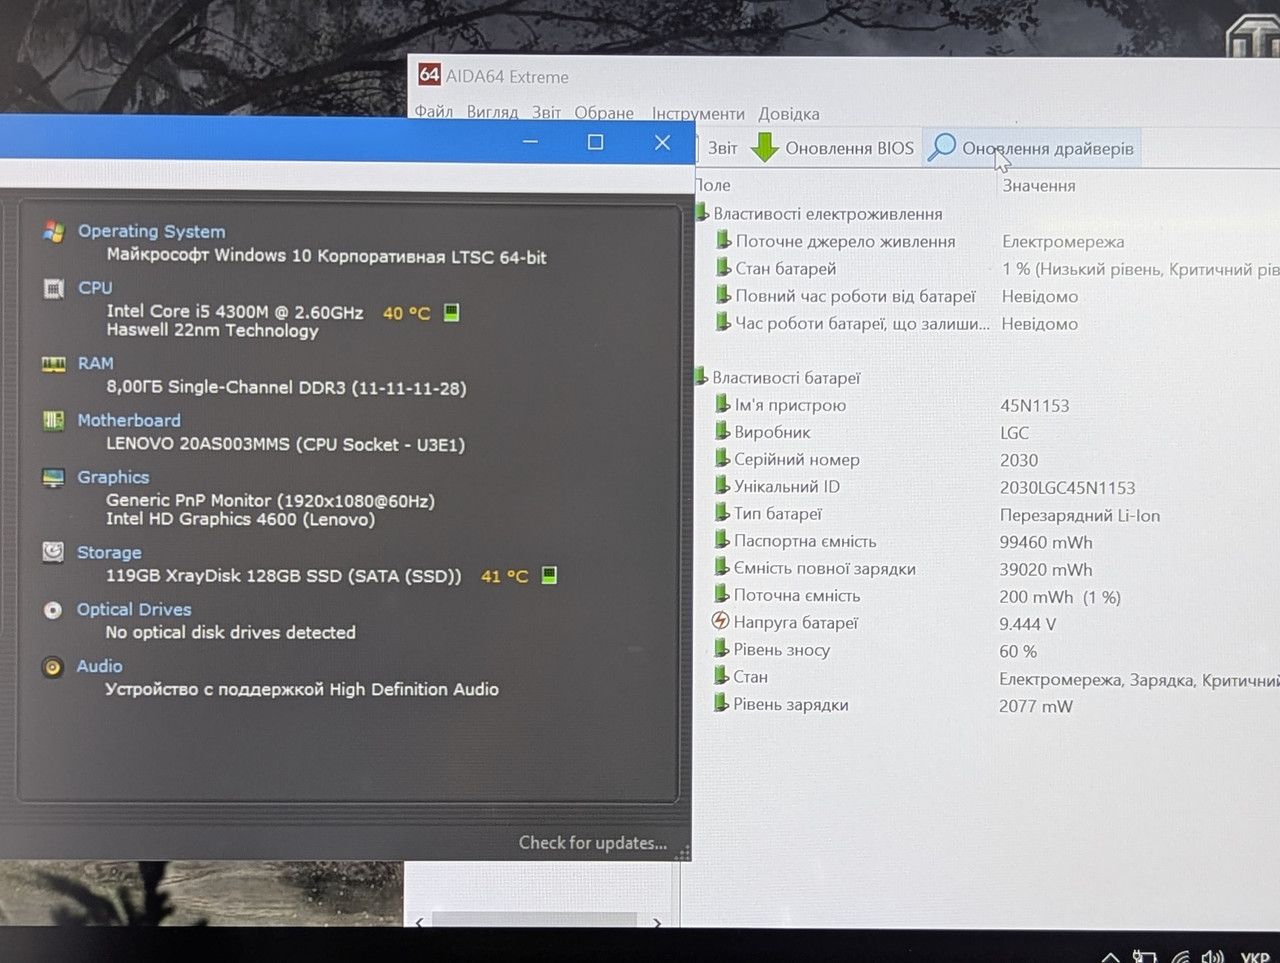Click Оновлення драйверів magnifier button

point(1032,148)
